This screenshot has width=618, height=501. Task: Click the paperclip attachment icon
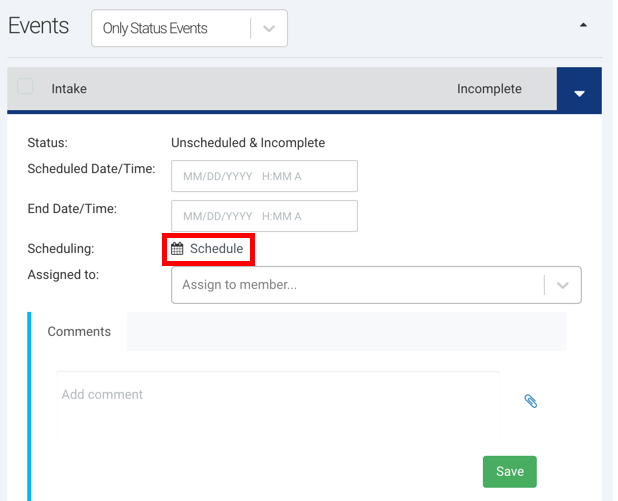coord(531,401)
